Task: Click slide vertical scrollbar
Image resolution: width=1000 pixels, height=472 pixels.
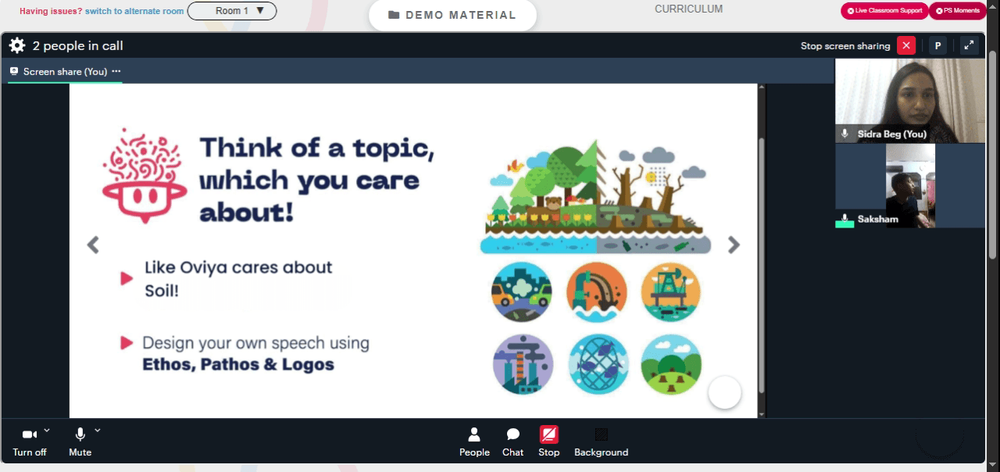Action: pos(761,266)
